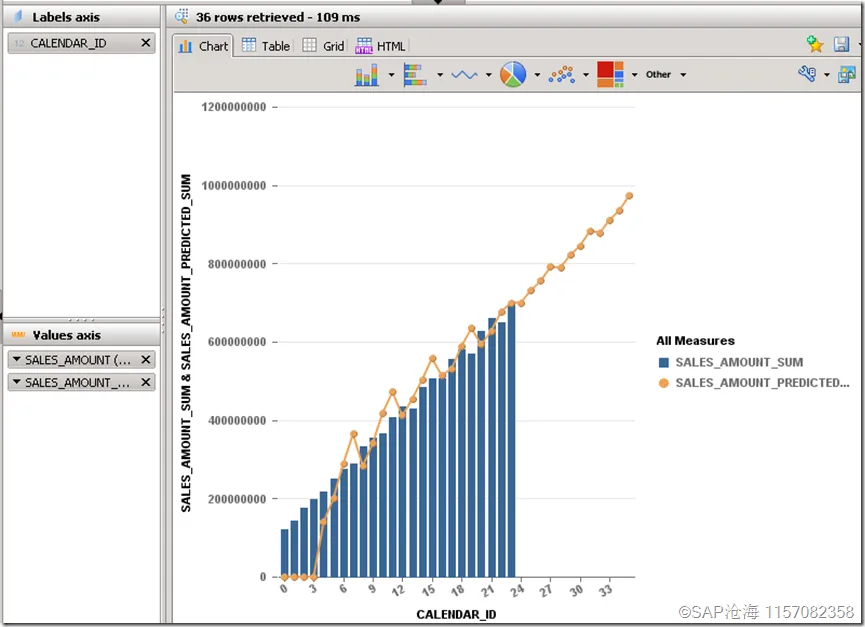Click the 600000000 y-axis label
This screenshot has width=865, height=627.
pyautogui.click(x=237, y=342)
